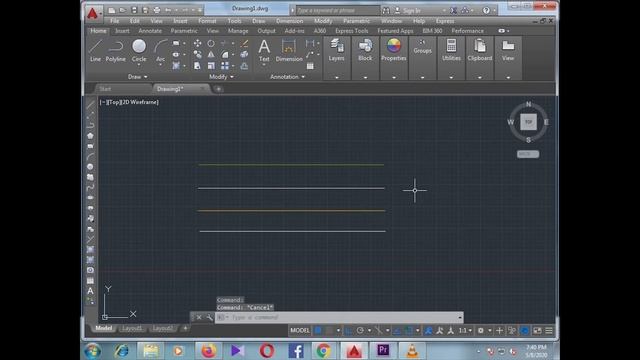Select the Polyline tool in the ribbon
Image resolution: width=640 pixels, height=360 pixels.
coord(116,51)
